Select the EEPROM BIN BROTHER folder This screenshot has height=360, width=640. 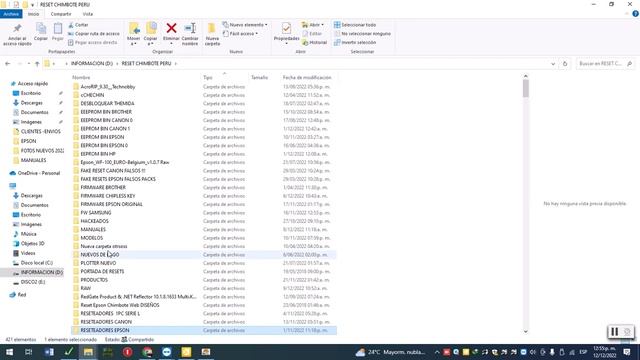point(106,112)
